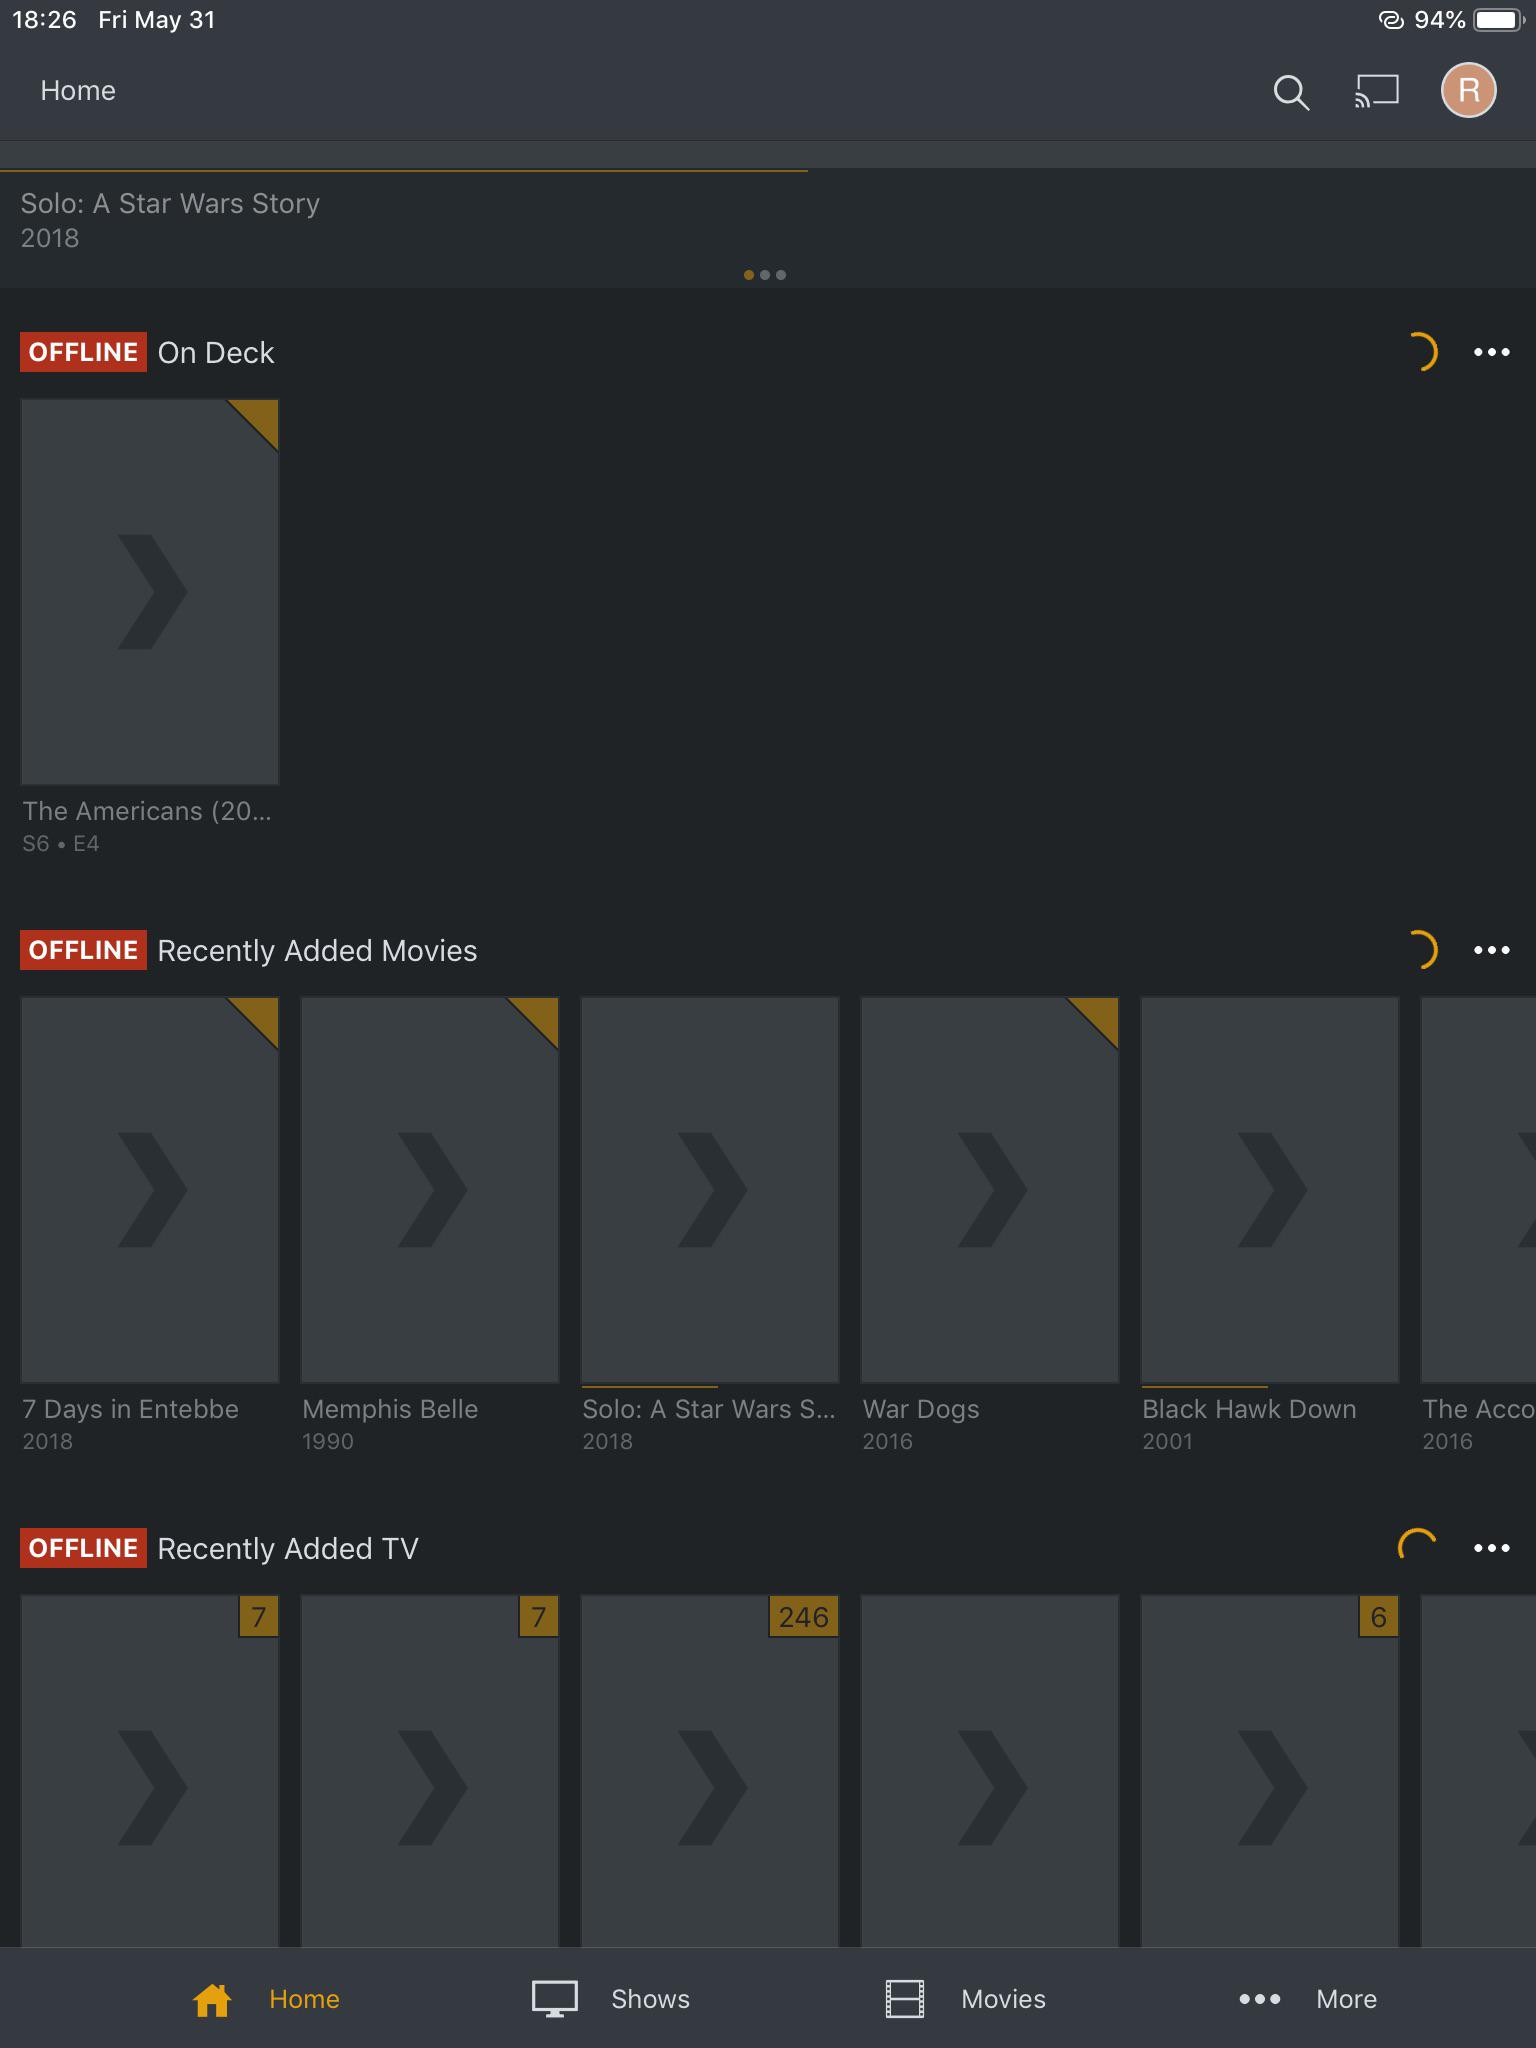
Task: Open the War Dogs poster
Action: point(990,1190)
